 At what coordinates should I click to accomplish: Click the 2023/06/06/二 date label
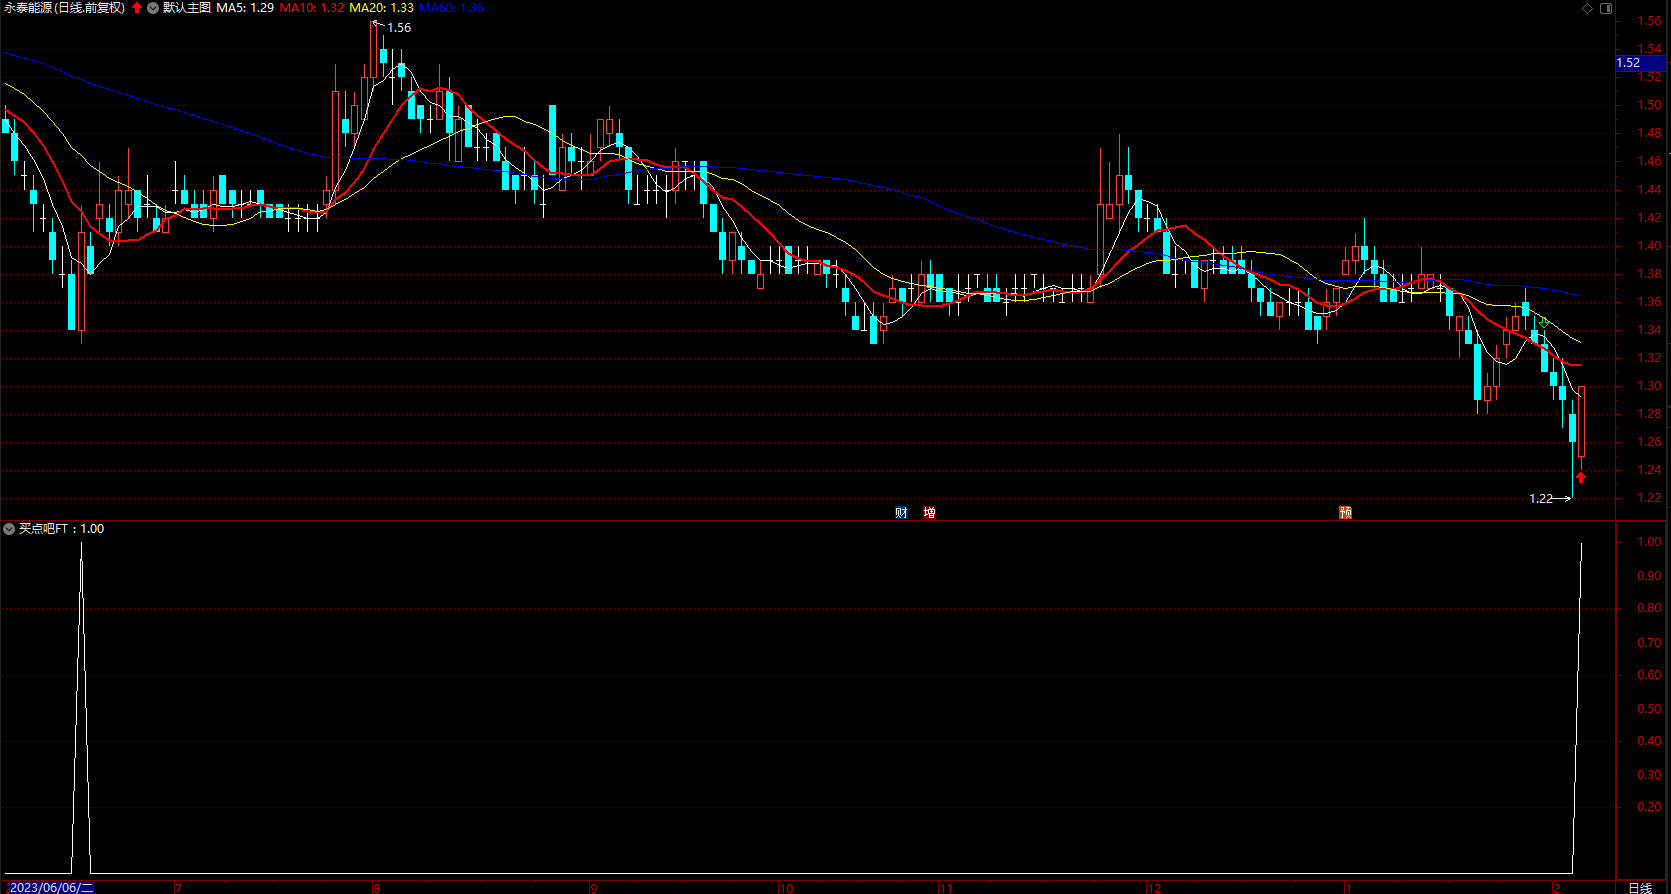click(x=51, y=887)
